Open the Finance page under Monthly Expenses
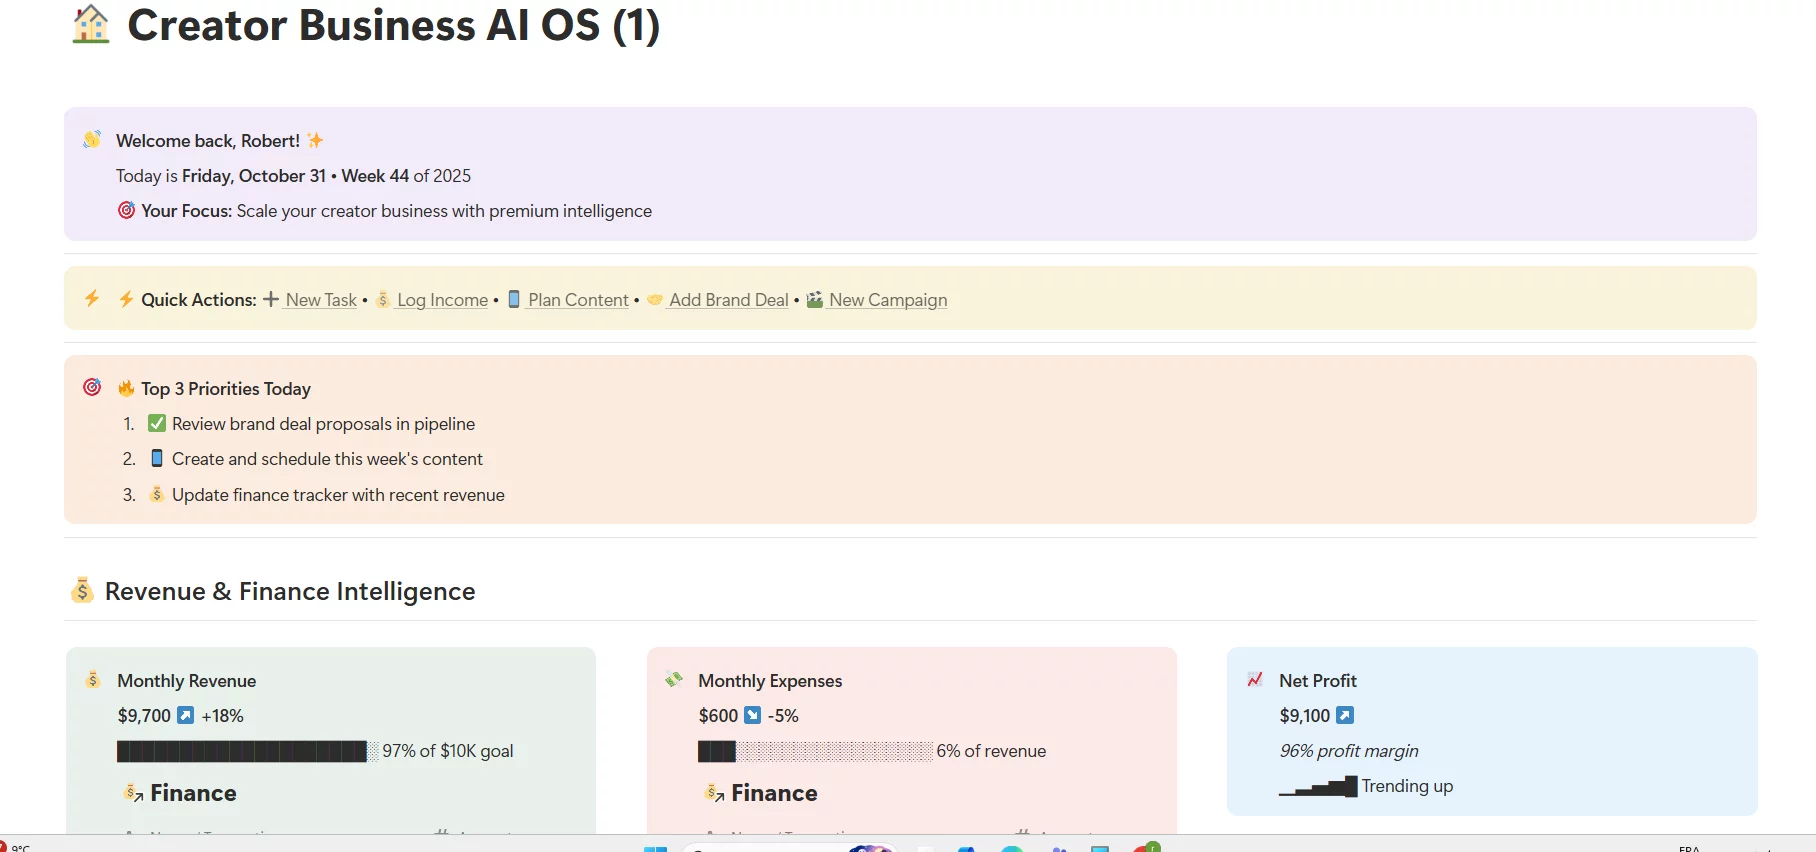 click(x=774, y=793)
